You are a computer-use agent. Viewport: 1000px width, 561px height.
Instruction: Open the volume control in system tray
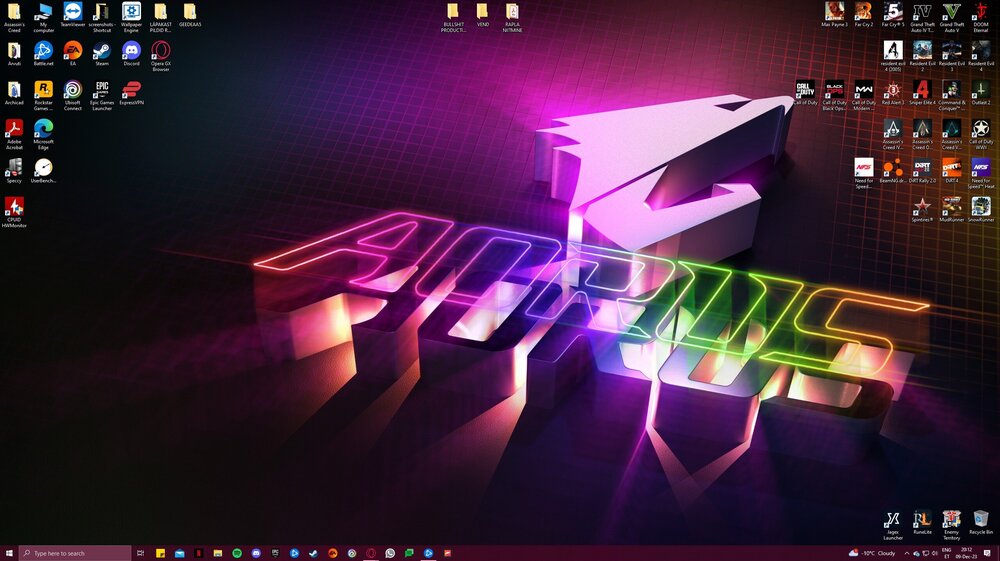(x=934, y=553)
